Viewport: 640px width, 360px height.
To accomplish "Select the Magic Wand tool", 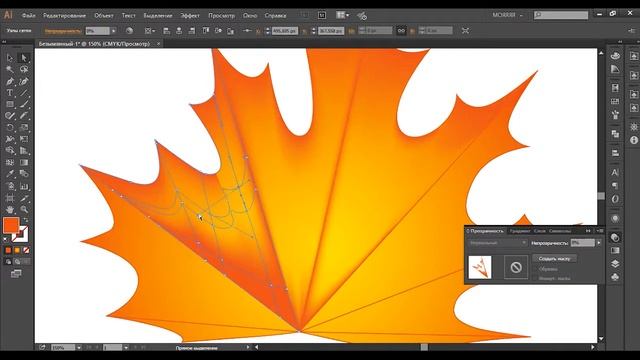I will click(10, 69).
